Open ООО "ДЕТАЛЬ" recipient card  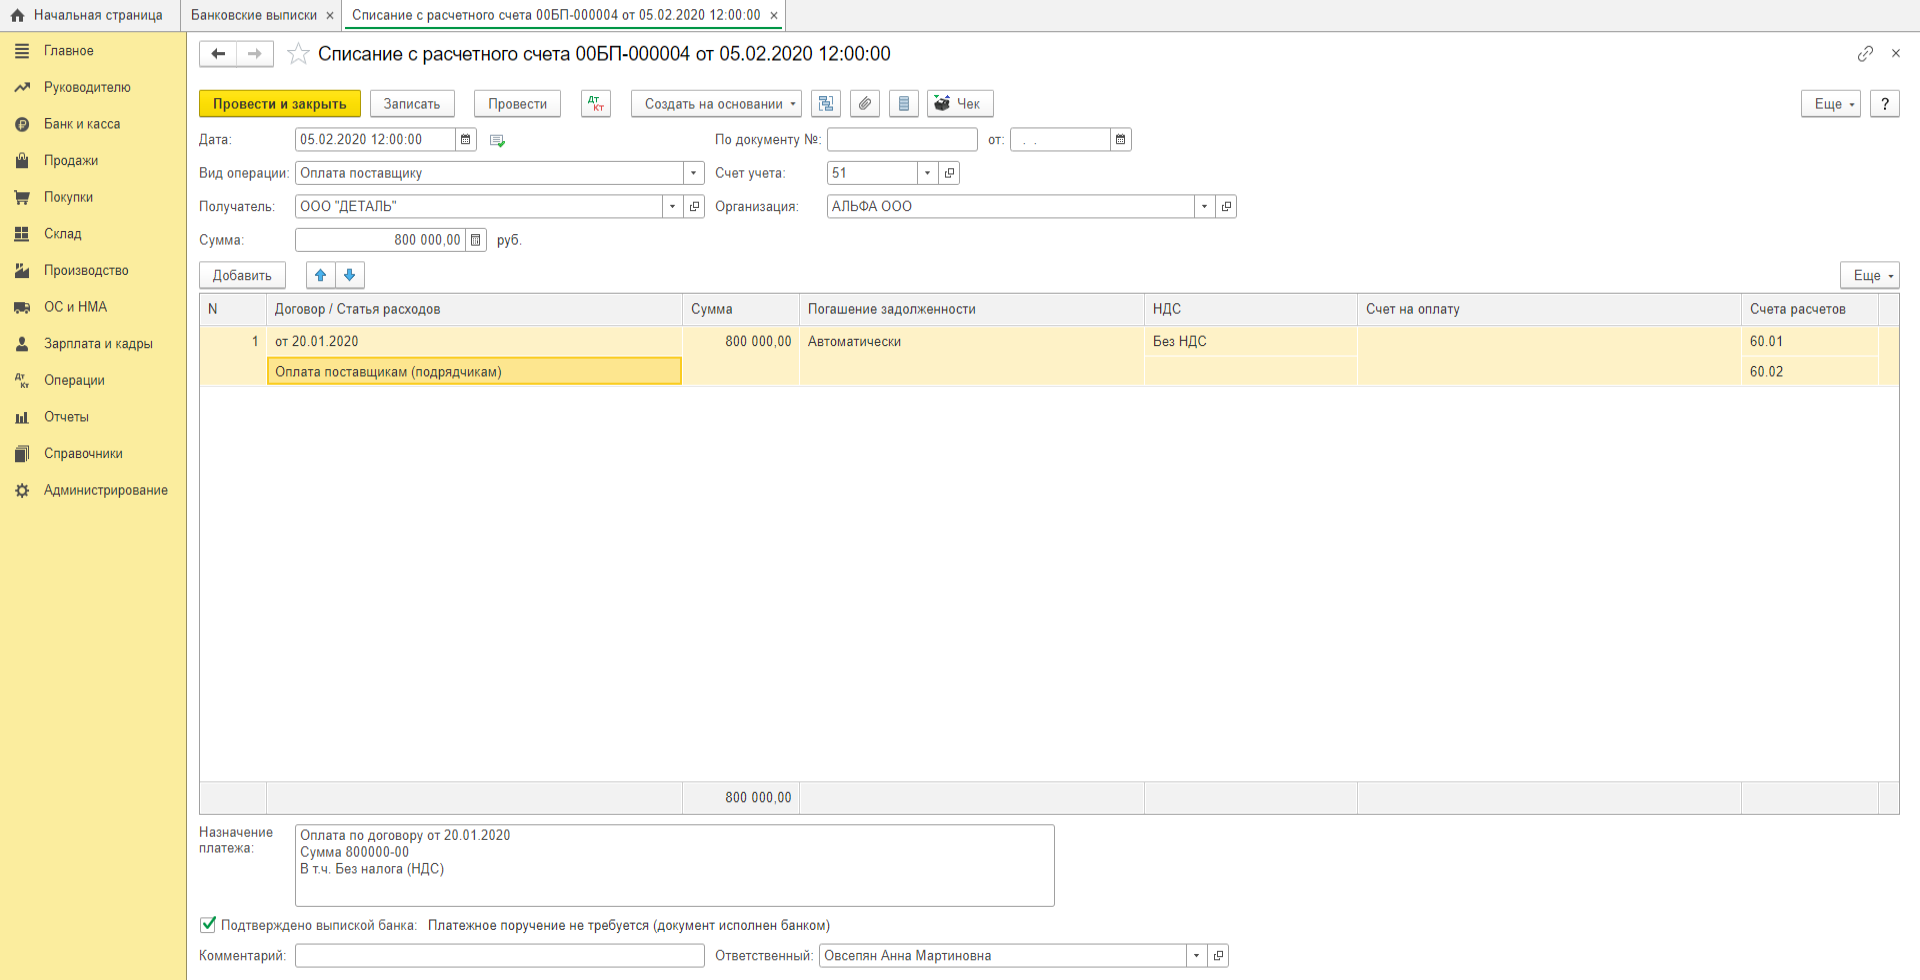point(695,207)
